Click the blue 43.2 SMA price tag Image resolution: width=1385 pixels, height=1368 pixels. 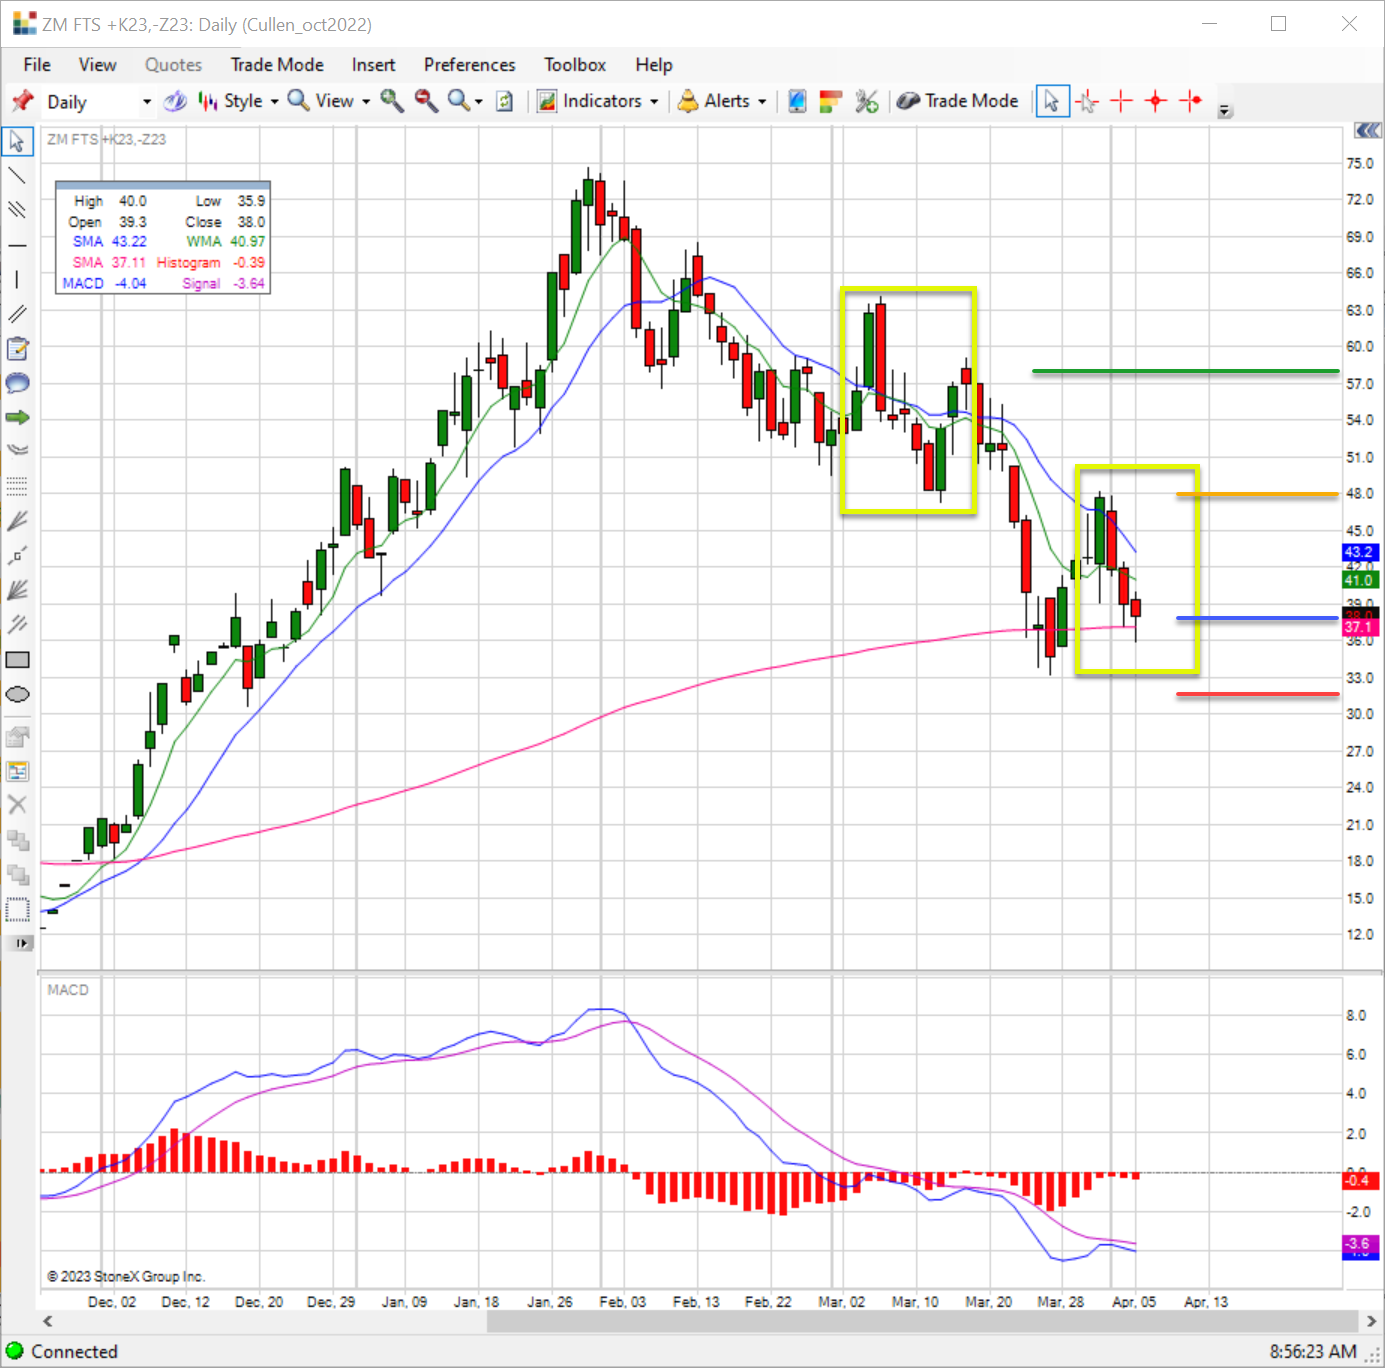pyautogui.click(x=1359, y=552)
